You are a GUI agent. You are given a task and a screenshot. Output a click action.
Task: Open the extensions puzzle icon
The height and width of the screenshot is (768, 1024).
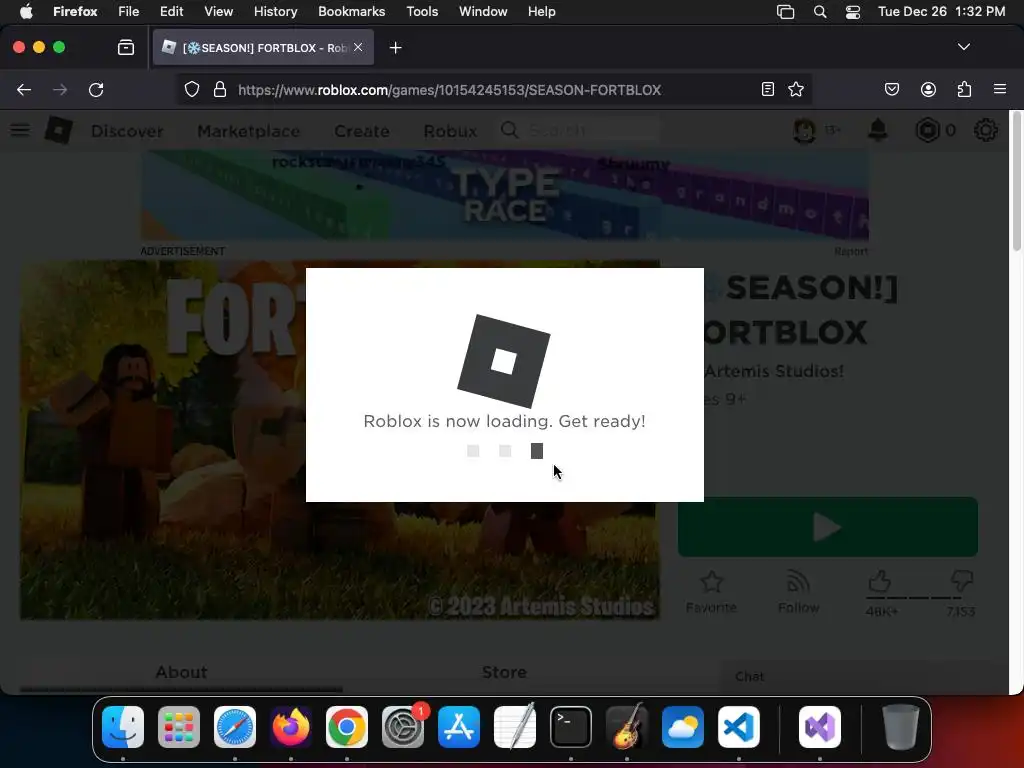coord(964,89)
